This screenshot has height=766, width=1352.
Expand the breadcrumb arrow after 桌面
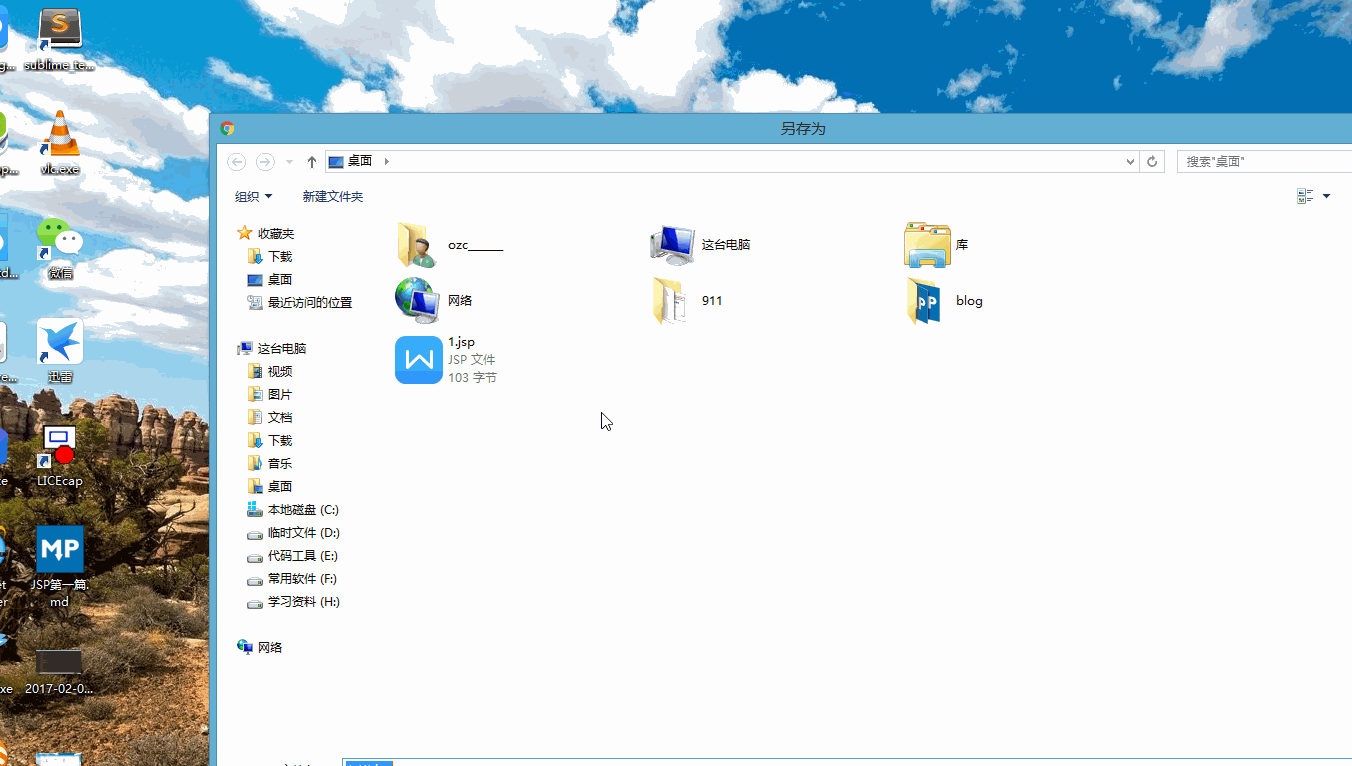(387, 161)
